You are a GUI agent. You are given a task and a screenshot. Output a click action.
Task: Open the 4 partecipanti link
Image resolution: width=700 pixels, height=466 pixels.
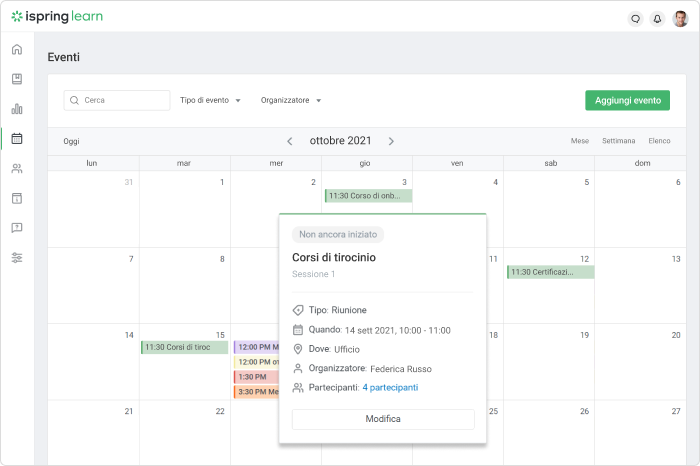pyautogui.click(x=390, y=387)
